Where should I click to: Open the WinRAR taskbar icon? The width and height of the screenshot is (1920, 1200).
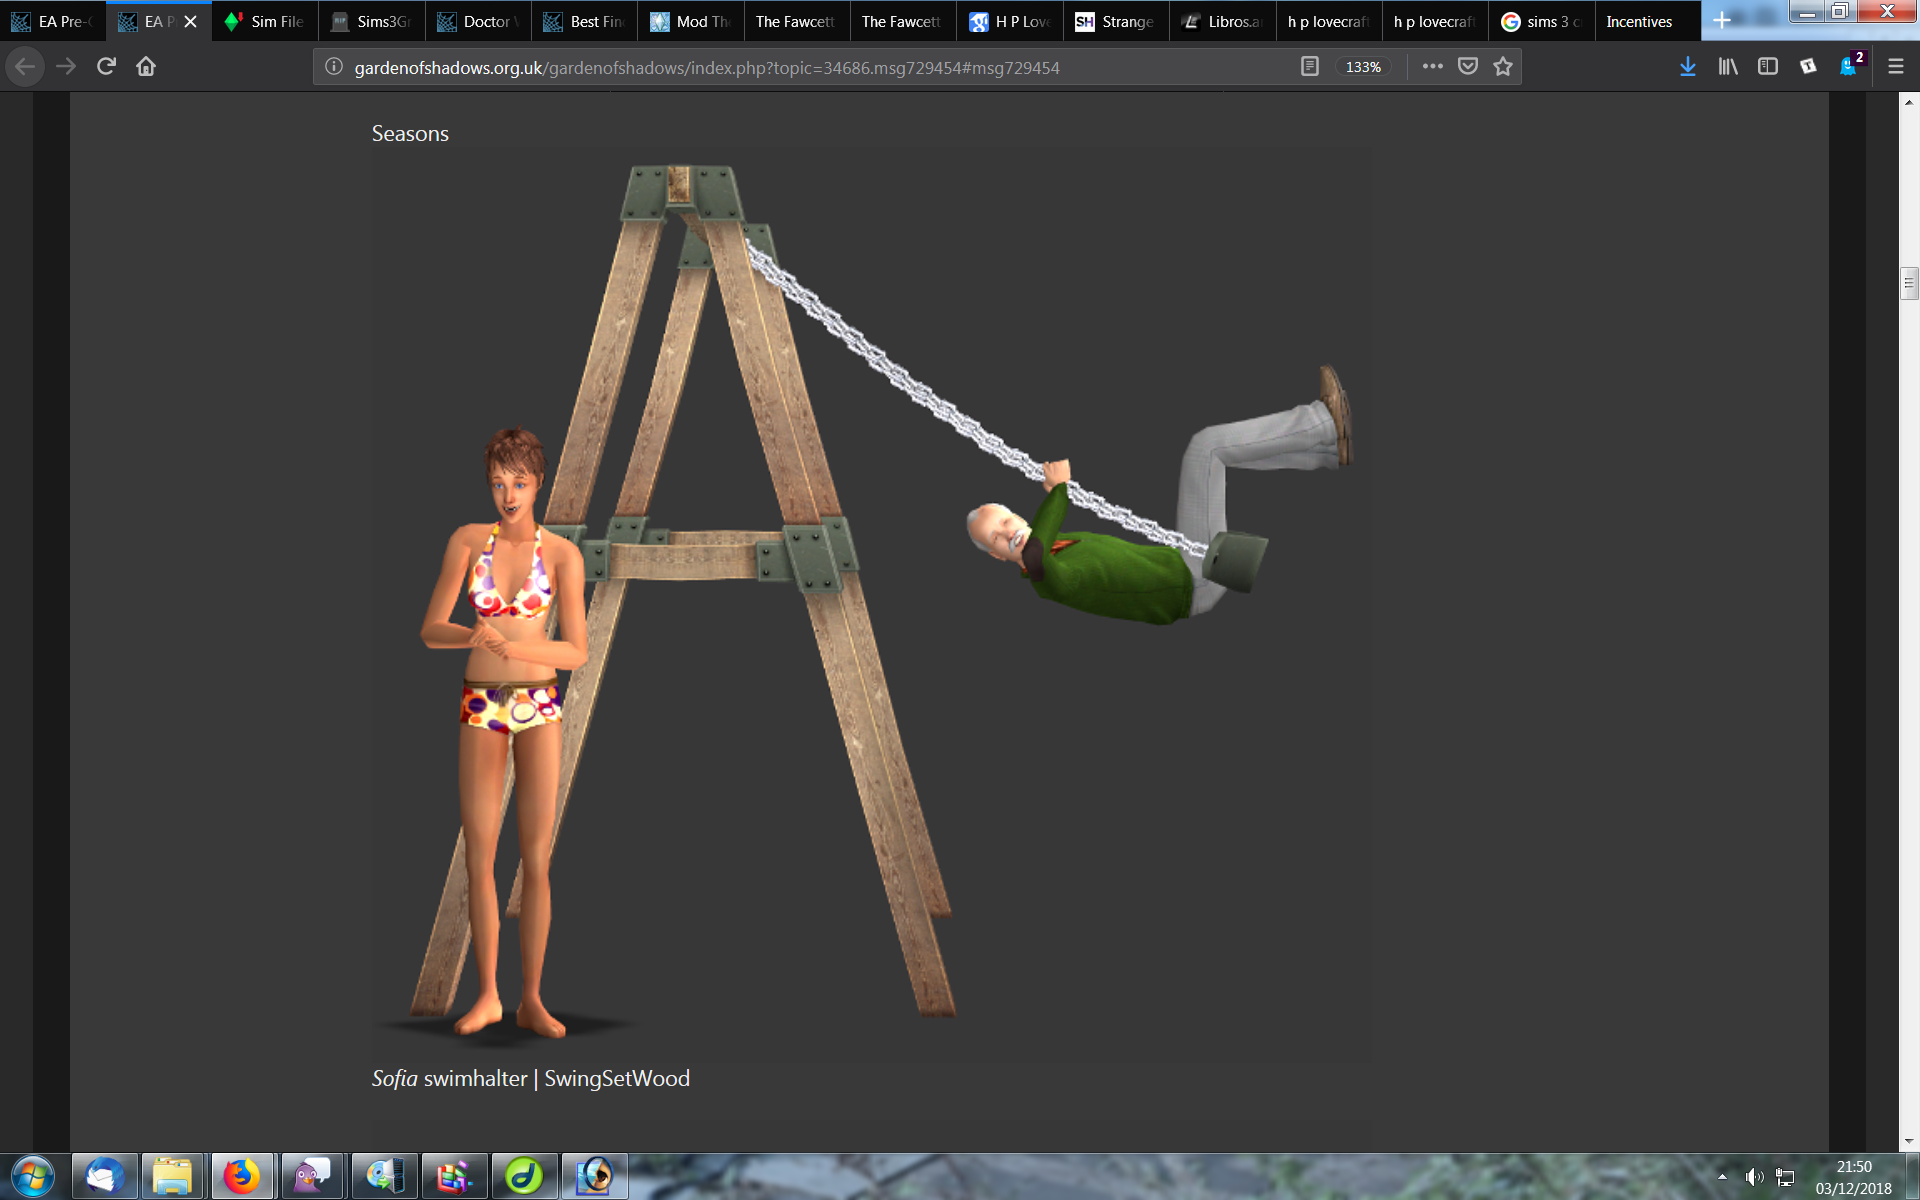pyautogui.click(x=453, y=1177)
